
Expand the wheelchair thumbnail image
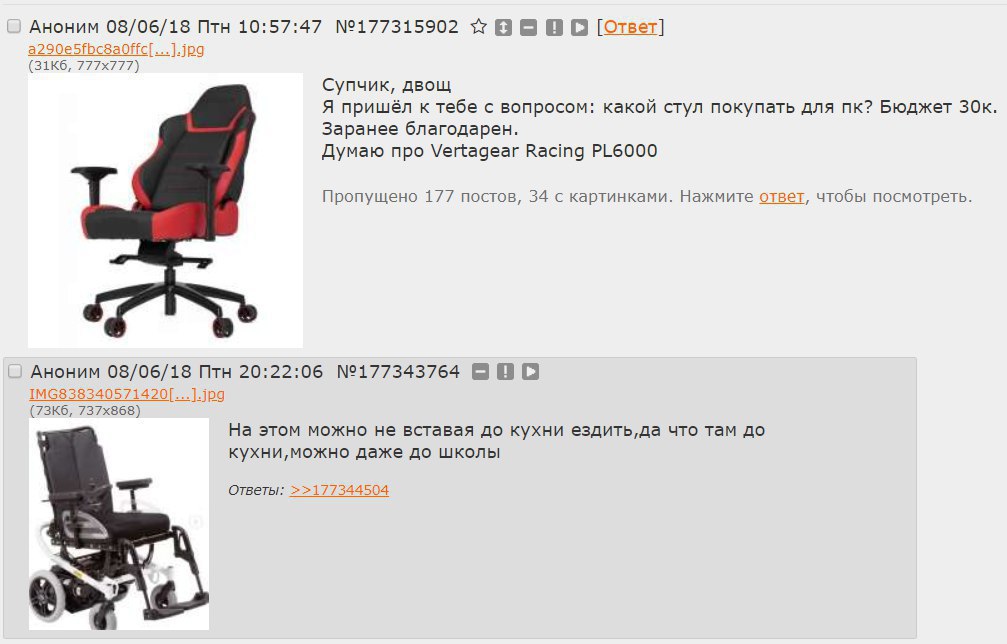click(119, 524)
